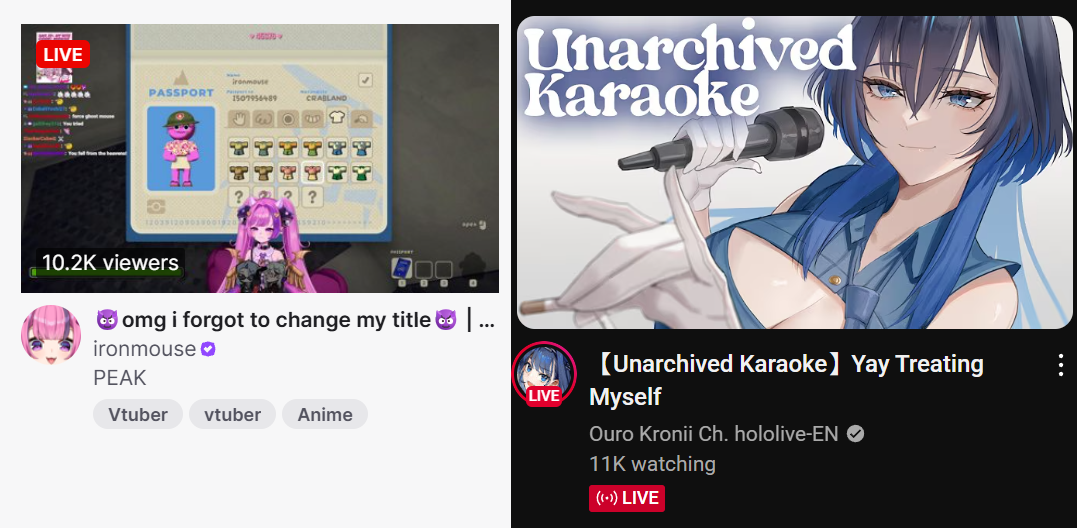This screenshot has height=528, width=1077.
Task: Open the PEAK game category link
Action: coord(120,378)
